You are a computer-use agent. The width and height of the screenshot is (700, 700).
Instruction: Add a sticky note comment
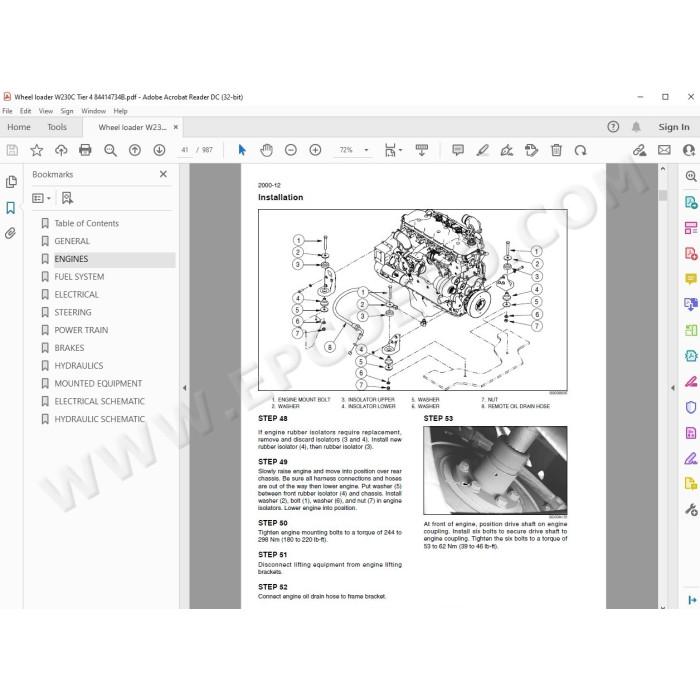[x=458, y=150]
